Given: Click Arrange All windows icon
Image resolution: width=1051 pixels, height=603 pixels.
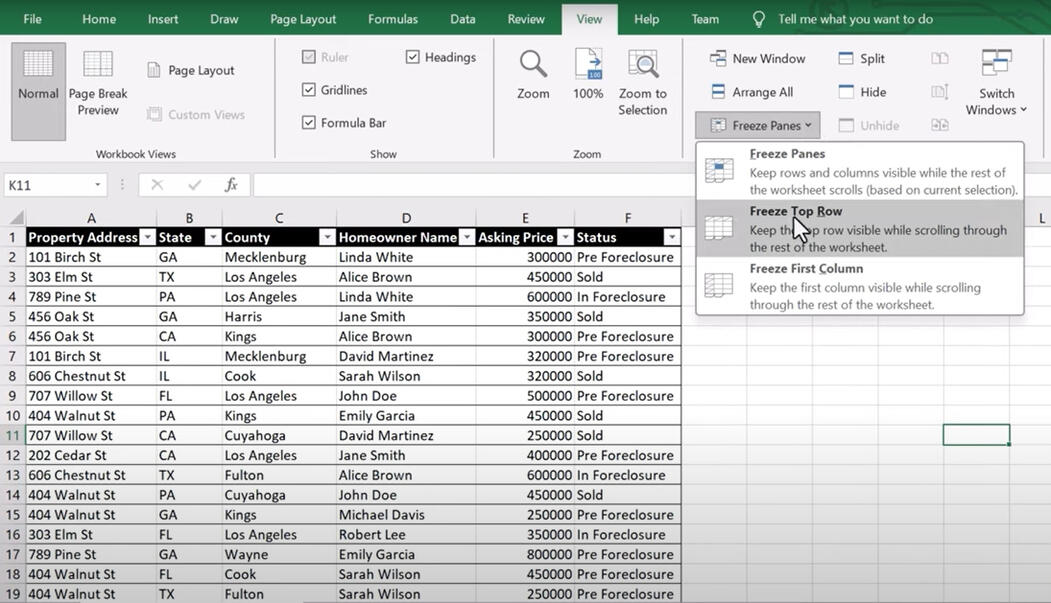Looking at the screenshot, I should (x=751, y=92).
